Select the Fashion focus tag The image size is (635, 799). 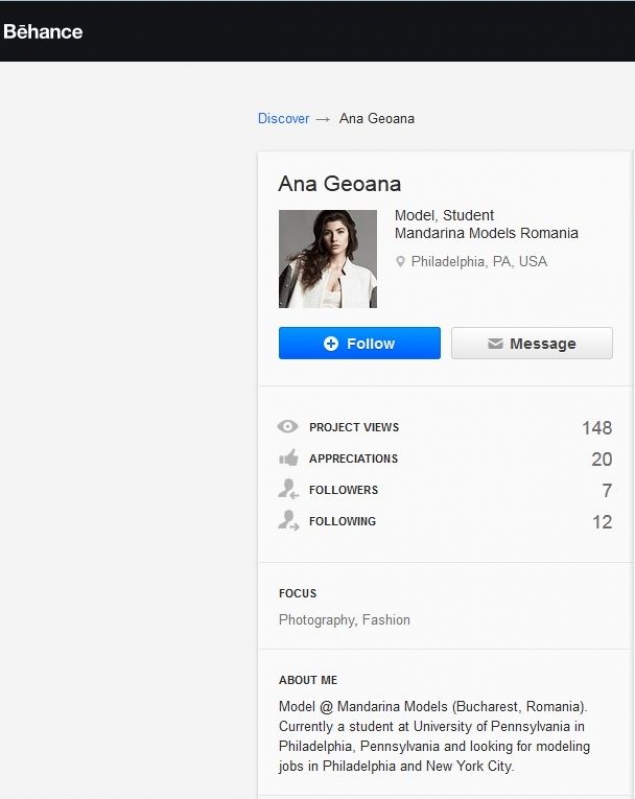[x=386, y=620]
